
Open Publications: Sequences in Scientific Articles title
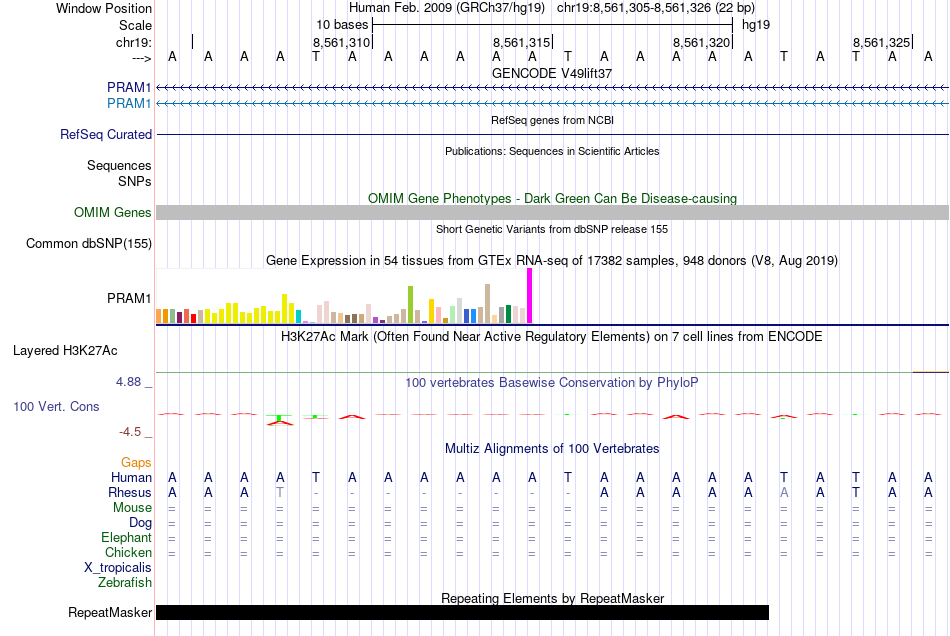click(552, 151)
